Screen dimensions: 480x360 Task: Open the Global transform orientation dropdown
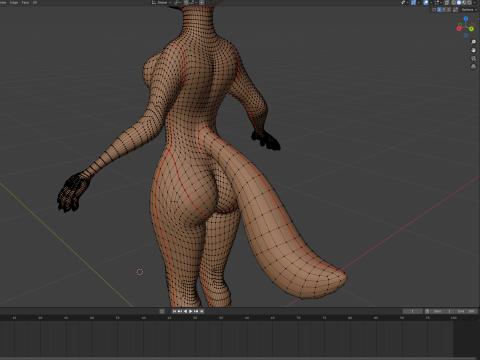(x=162, y=2)
